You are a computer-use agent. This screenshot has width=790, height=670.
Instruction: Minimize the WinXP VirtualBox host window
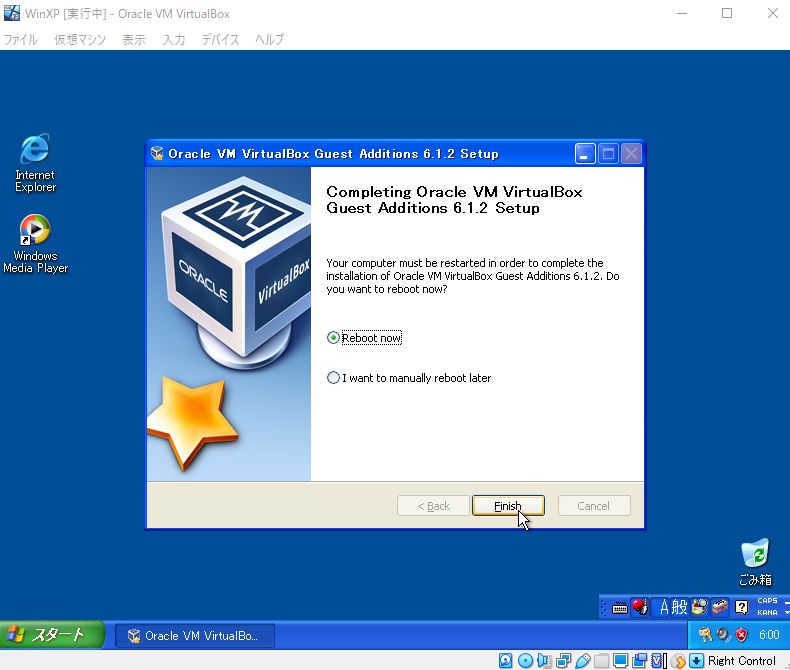pyautogui.click(x=682, y=13)
